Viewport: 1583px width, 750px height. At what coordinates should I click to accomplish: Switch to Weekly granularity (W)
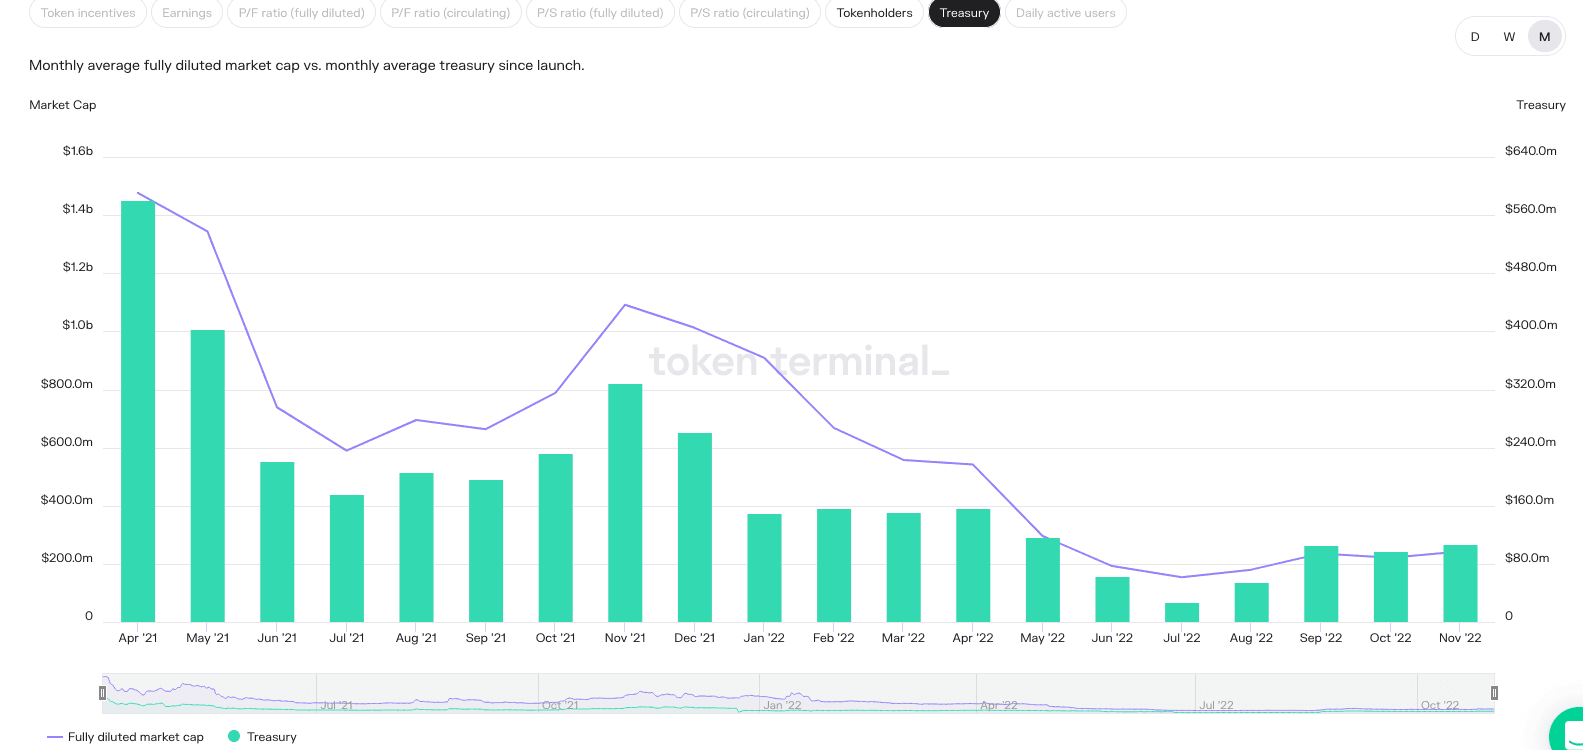[1509, 37]
